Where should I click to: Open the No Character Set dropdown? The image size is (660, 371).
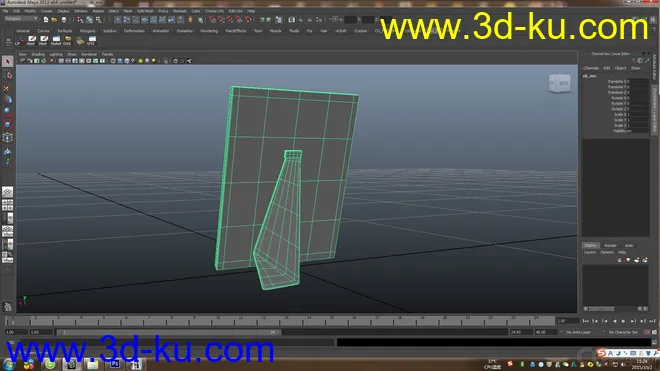(623, 332)
